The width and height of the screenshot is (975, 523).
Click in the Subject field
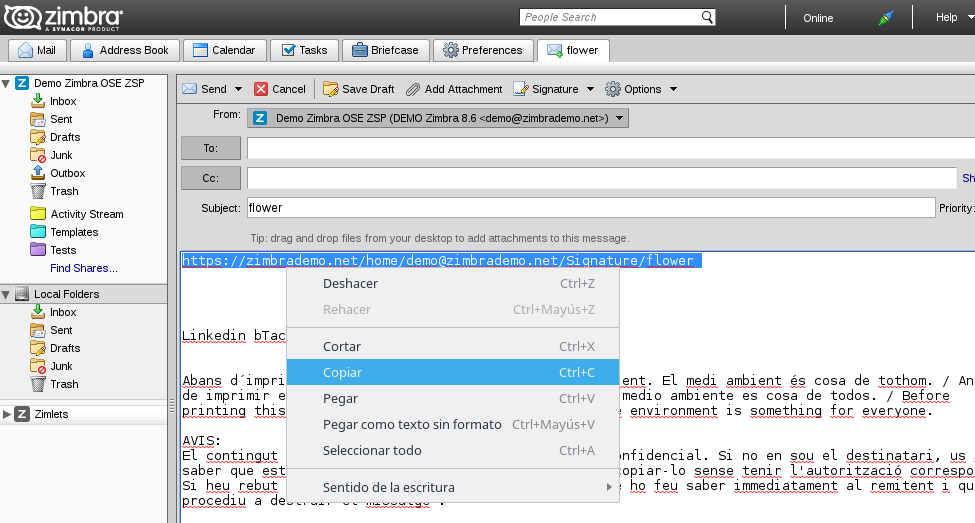point(591,208)
